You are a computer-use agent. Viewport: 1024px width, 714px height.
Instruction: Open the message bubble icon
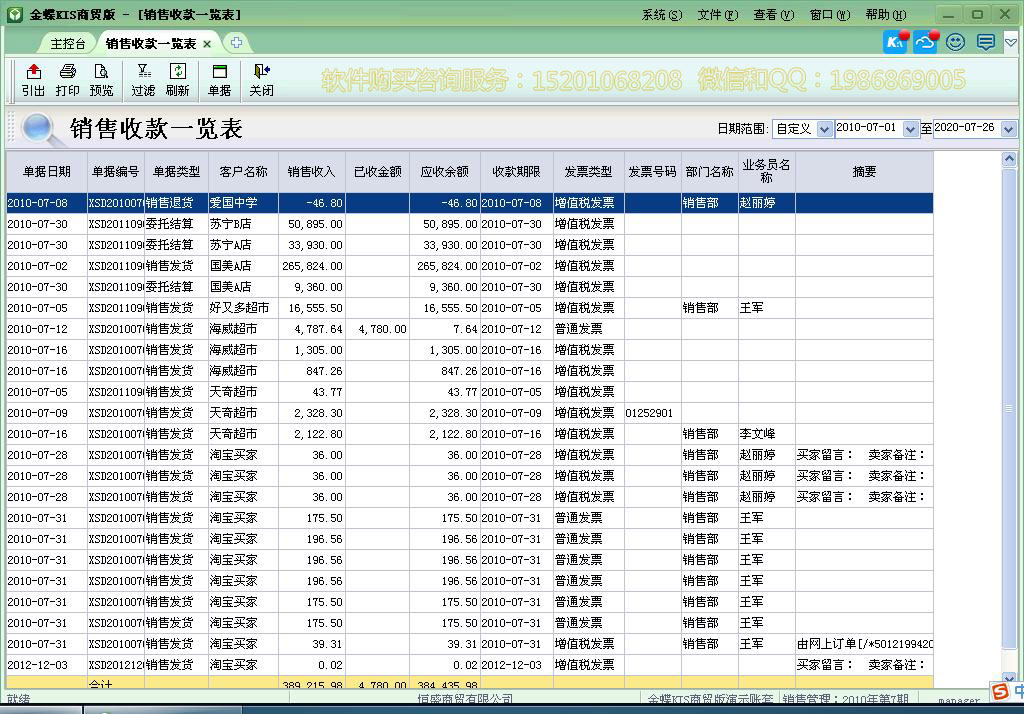(x=984, y=42)
